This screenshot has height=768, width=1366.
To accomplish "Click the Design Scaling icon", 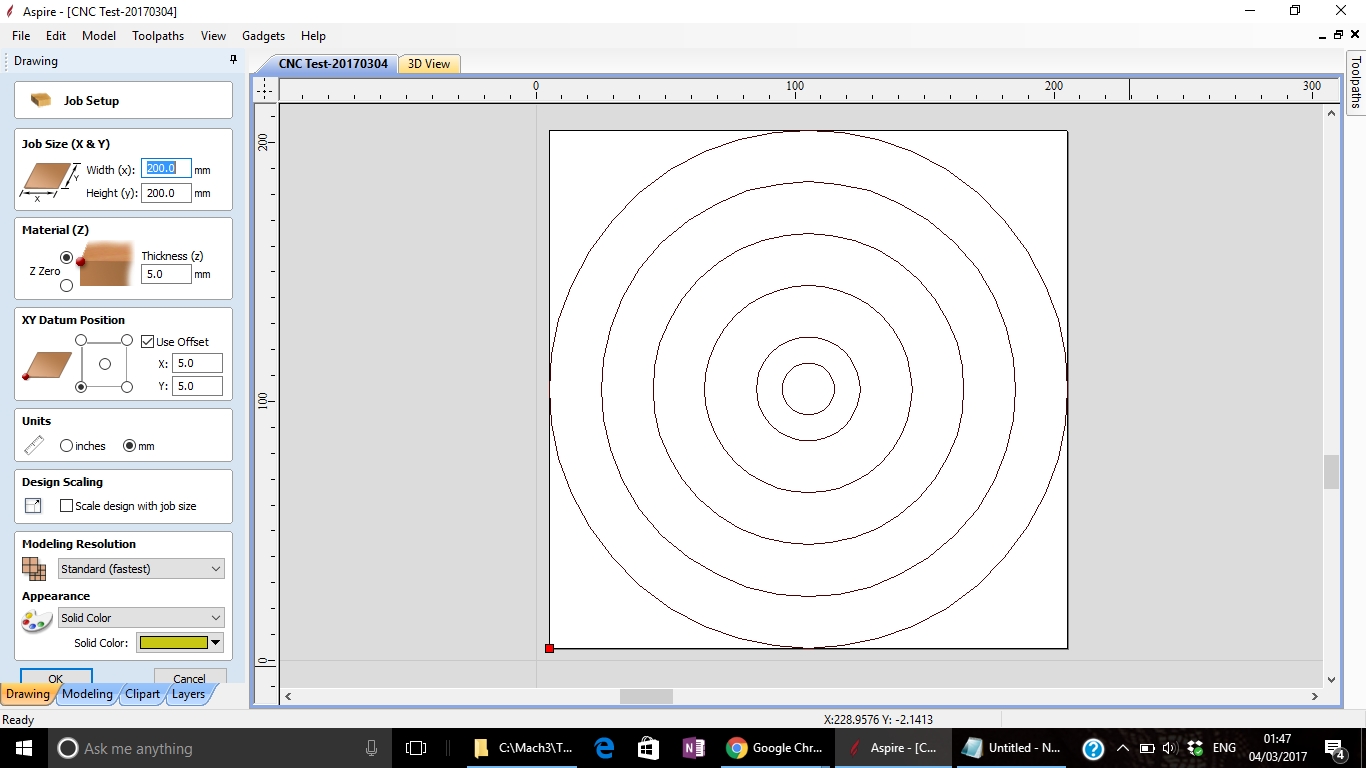I will tap(33, 506).
